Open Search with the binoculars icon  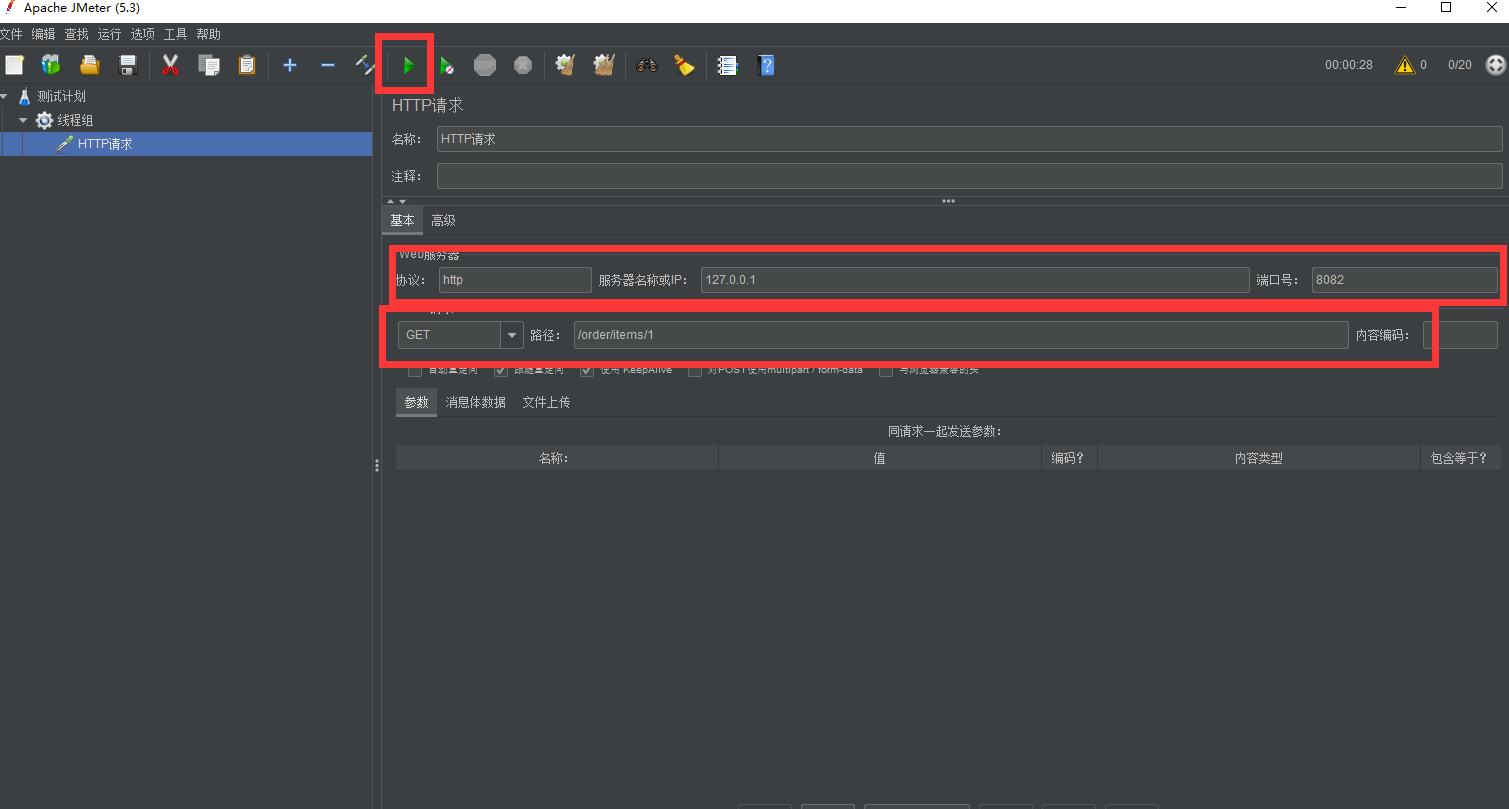(x=647, y=65)
